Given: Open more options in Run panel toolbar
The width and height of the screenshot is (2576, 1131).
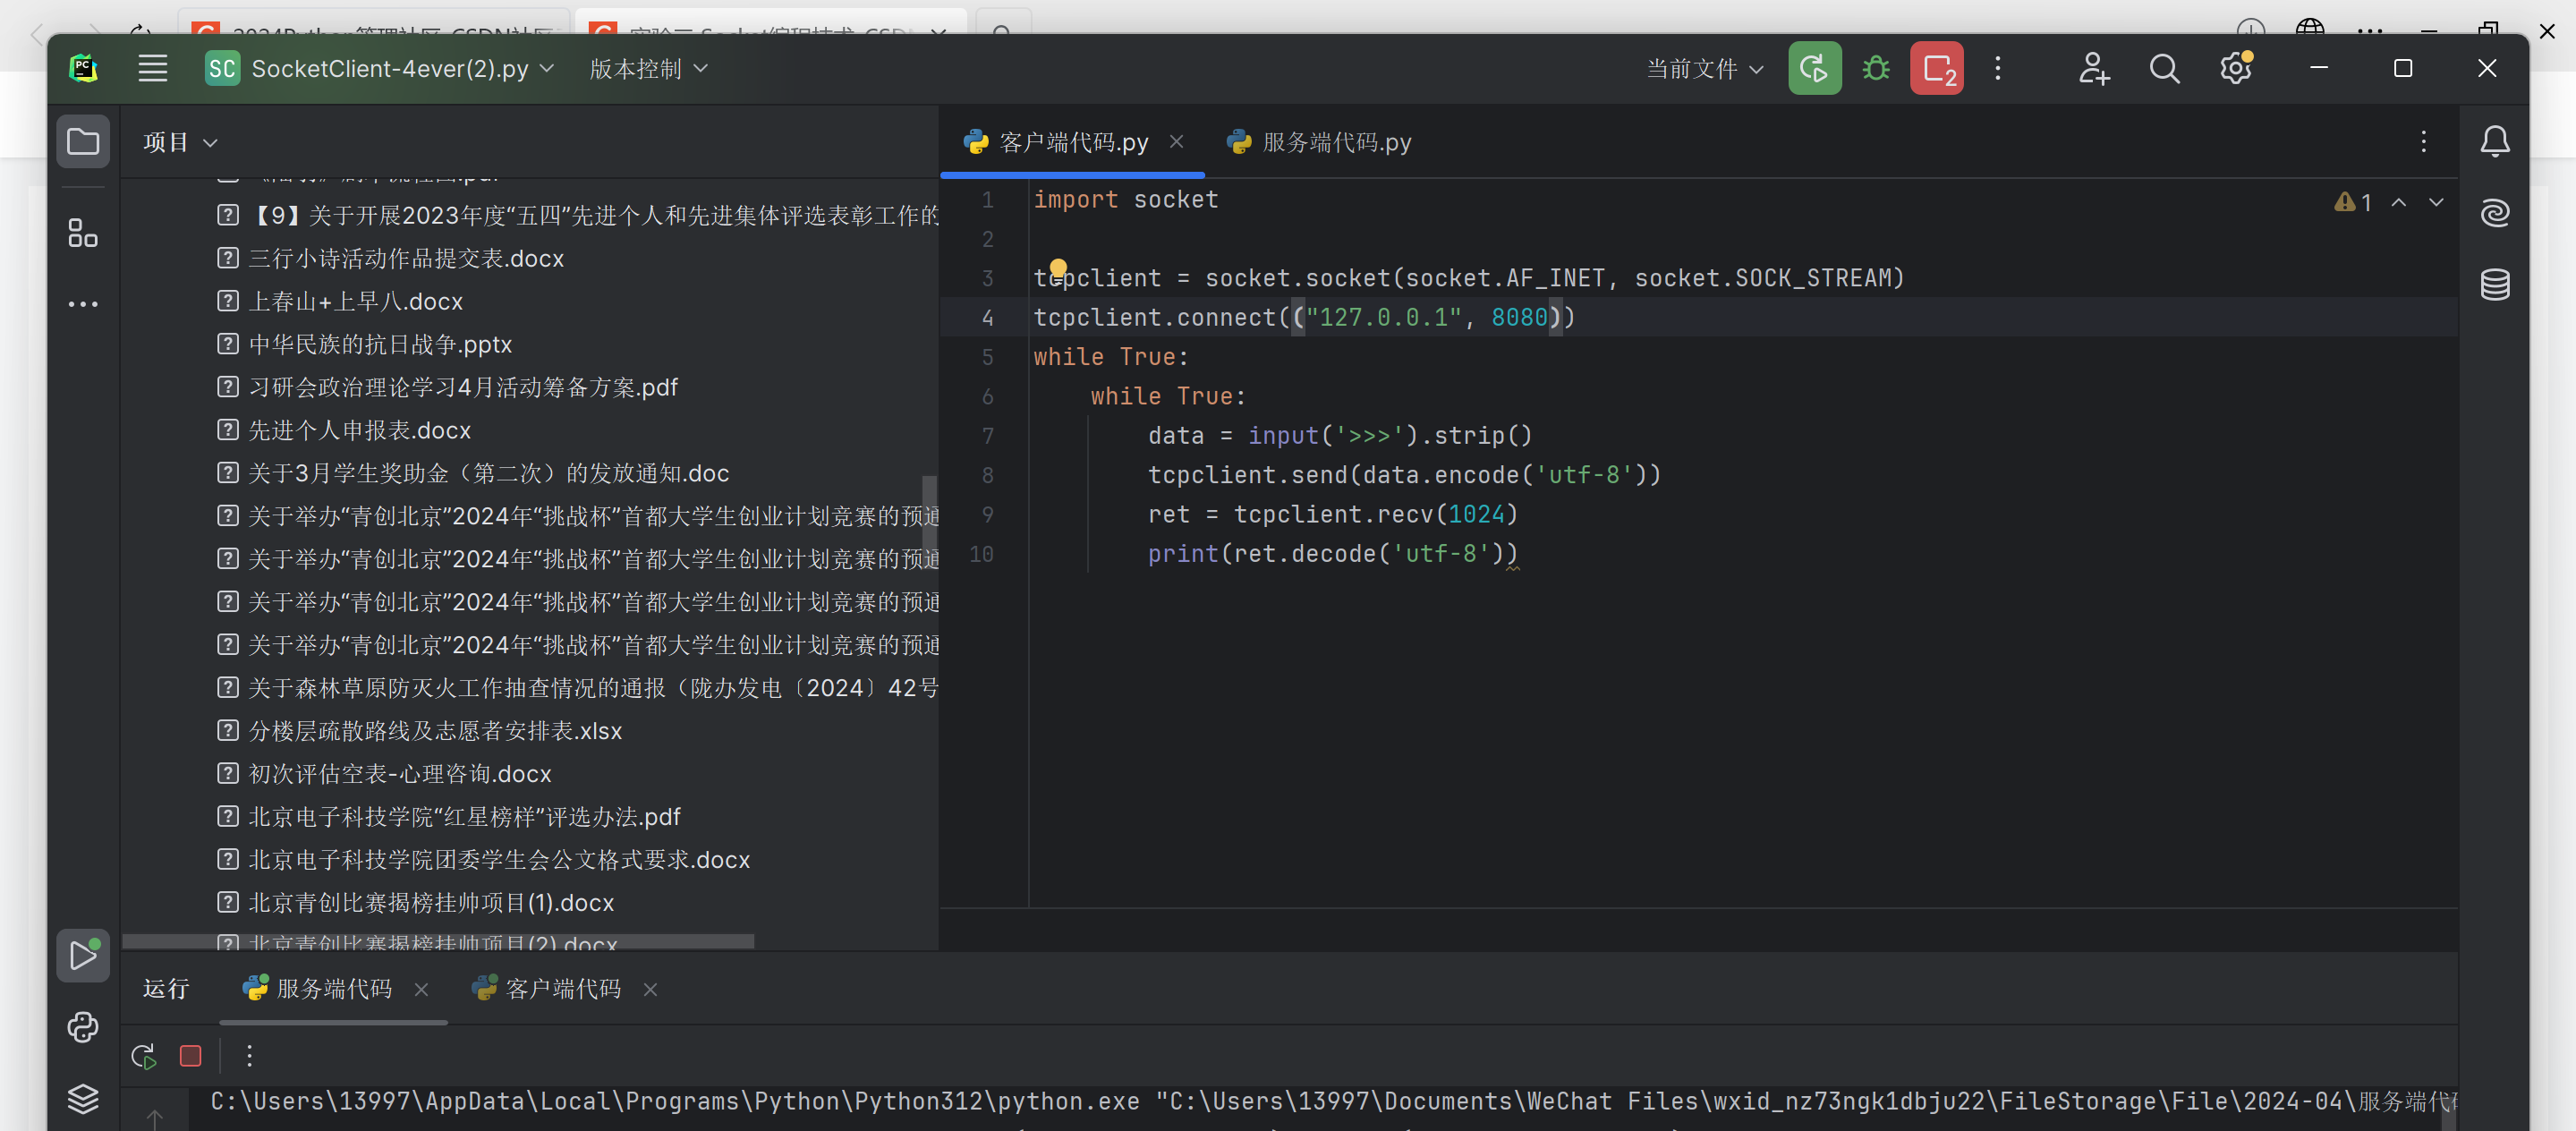Looking at the screenshot, I should (249, 1056).
